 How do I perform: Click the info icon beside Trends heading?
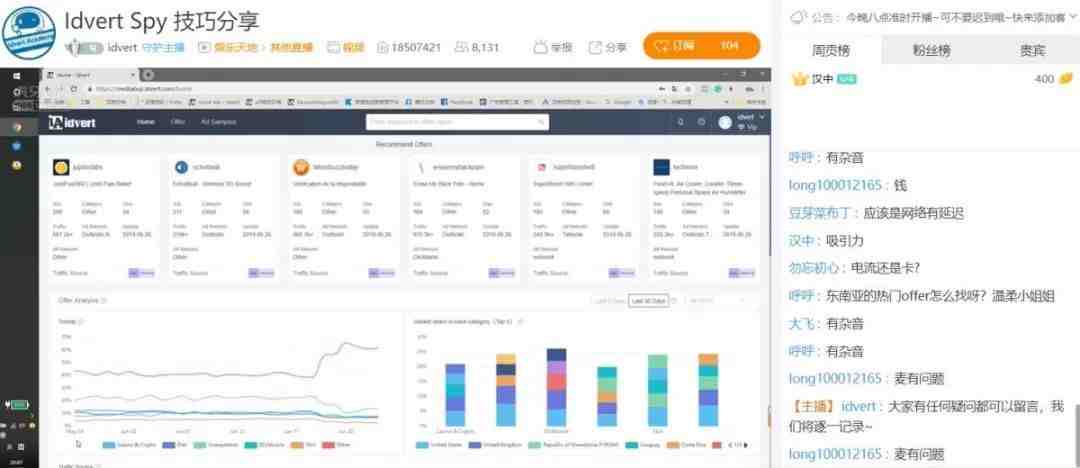click(x=81, y=321)
